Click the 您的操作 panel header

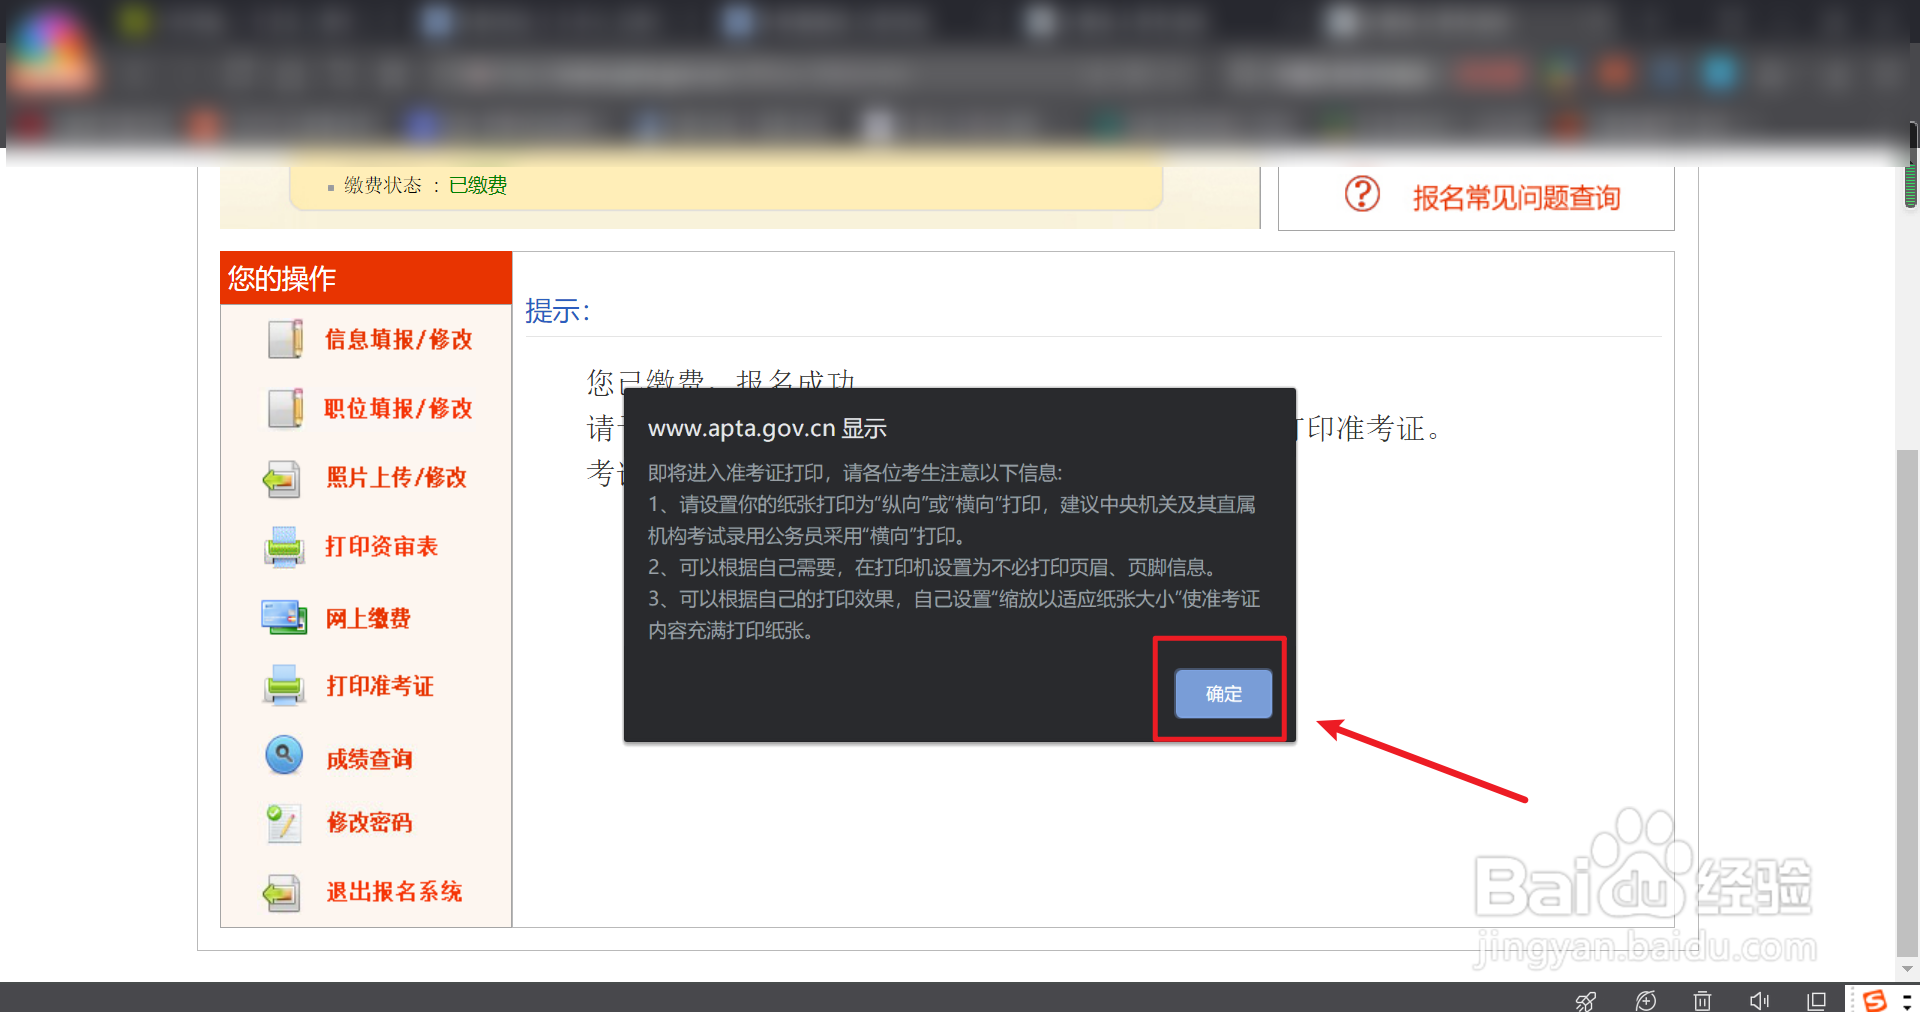[x=366, y=278]
